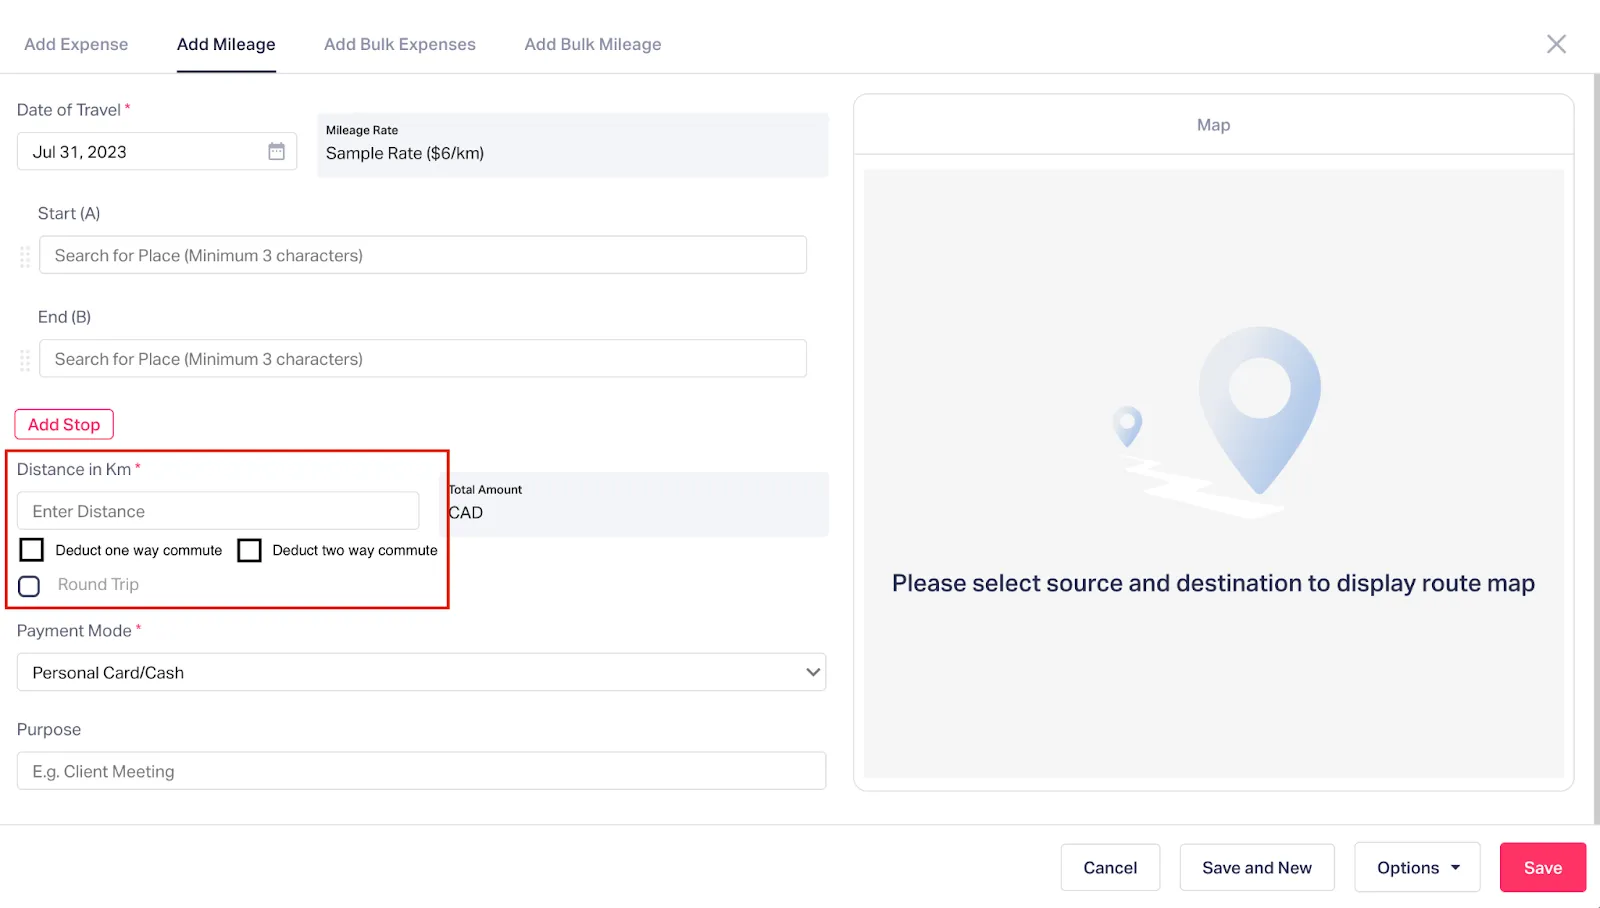Expand the Payment Mode dropdown

[421, 672]
